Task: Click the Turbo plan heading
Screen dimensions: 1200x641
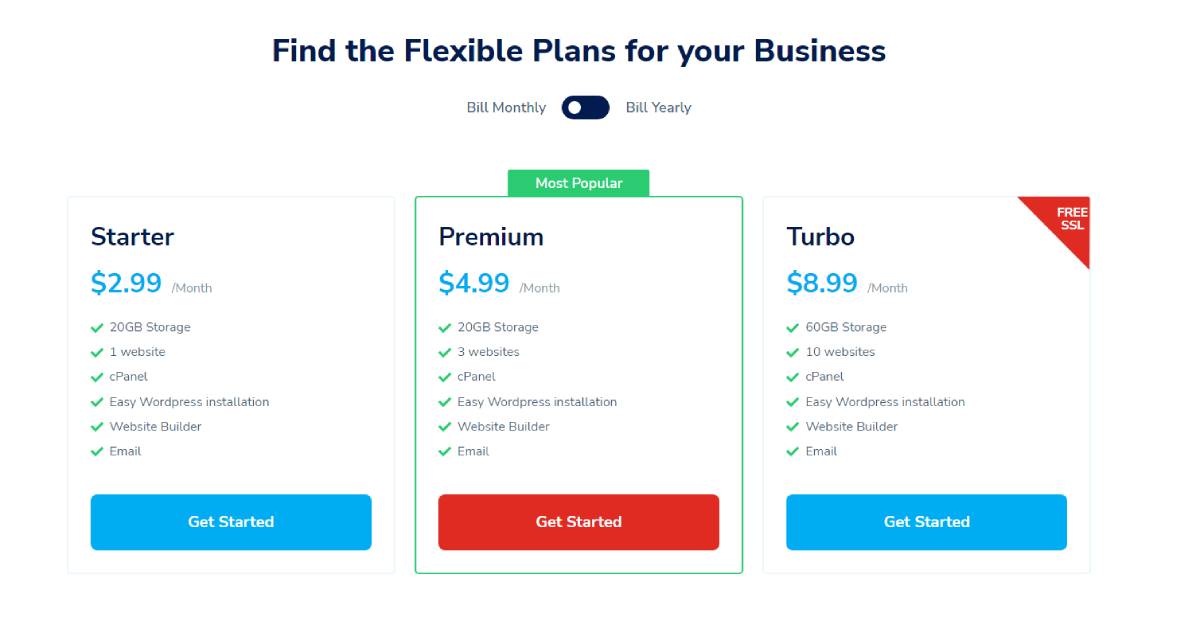Action: [821, 237]
